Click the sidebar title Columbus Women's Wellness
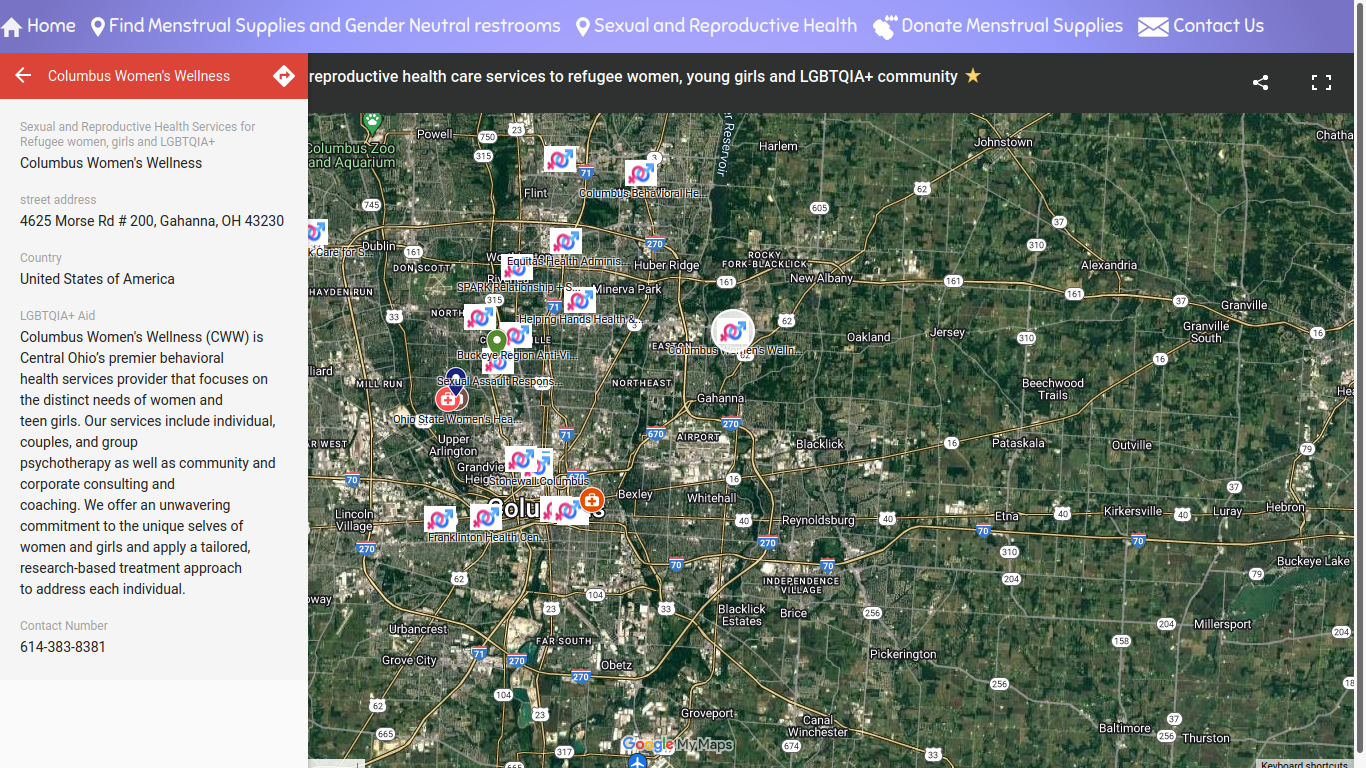Image resolution: width=1366 pixels, height=768 pixels. [x=139, y=76]
